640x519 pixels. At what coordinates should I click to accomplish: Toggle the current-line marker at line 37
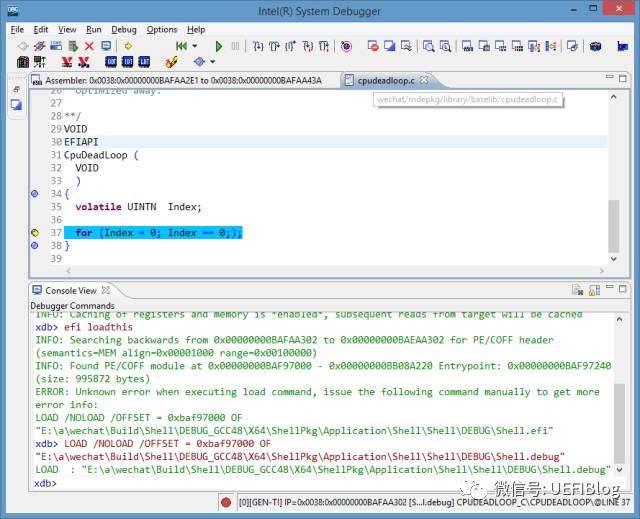pos(35,233)
